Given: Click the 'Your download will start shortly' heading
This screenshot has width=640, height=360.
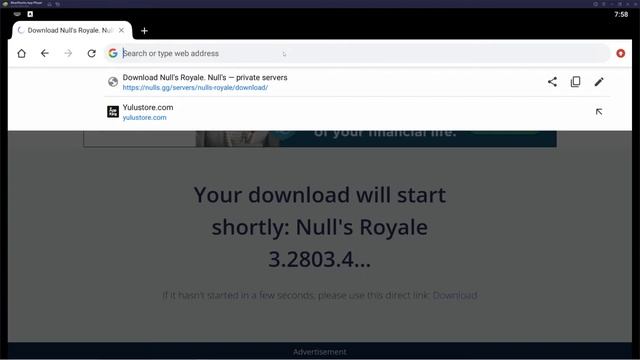Looking at the screenshot, I should 320,227.
